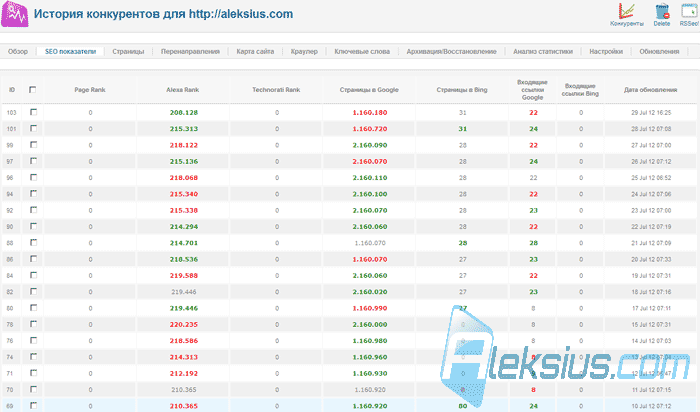Go to the Страницы tab
The image size is (700, 412).
pyautogui.click(x=128, y=51)
